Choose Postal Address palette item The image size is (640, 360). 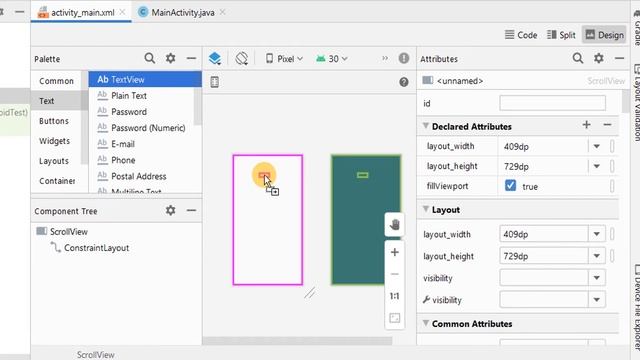pos(141,176)
